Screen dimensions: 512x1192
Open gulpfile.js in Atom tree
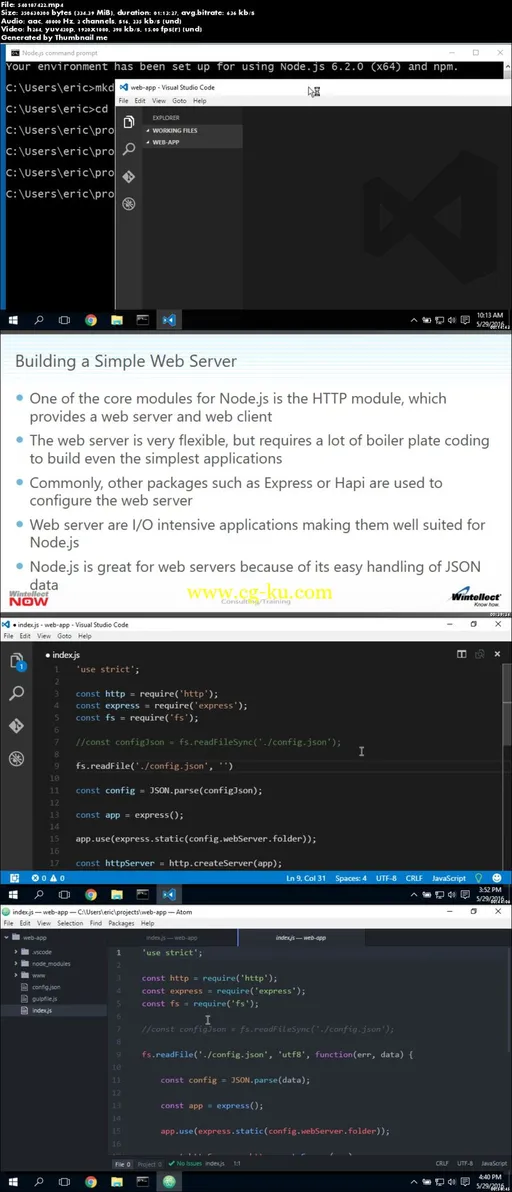(45, 998)
